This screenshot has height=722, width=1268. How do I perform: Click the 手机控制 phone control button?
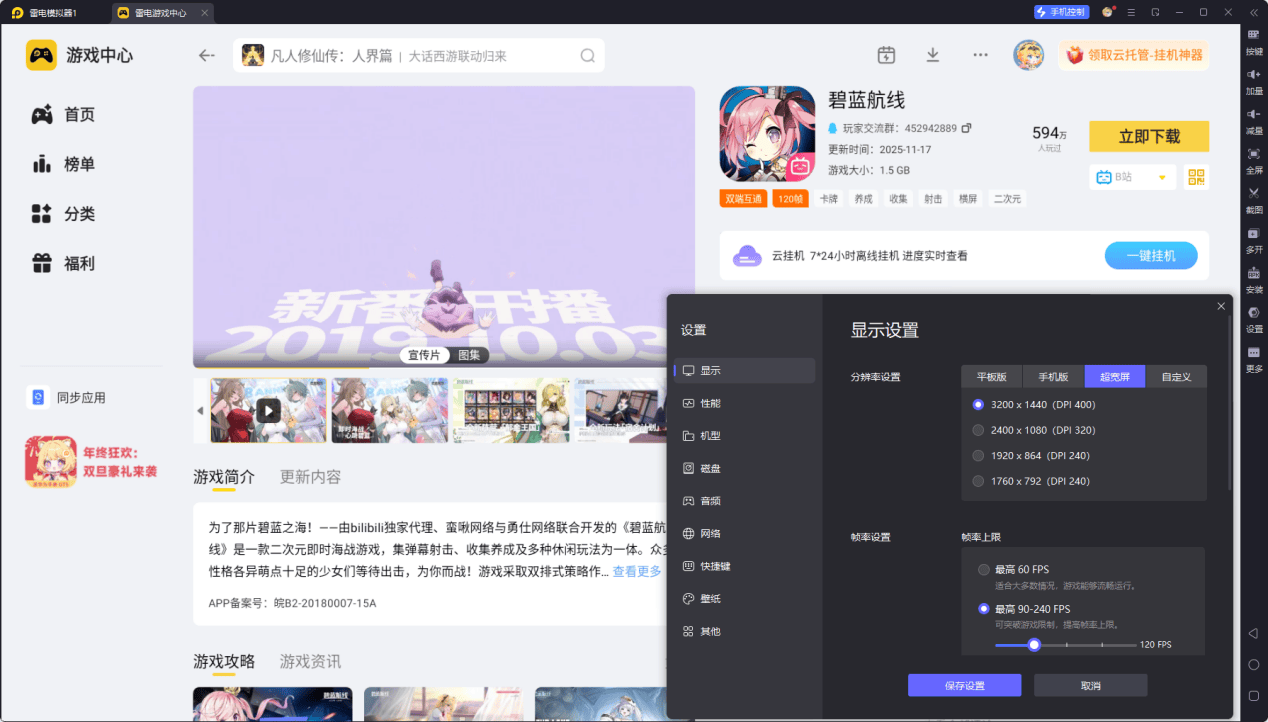(x=1061, y=12)
